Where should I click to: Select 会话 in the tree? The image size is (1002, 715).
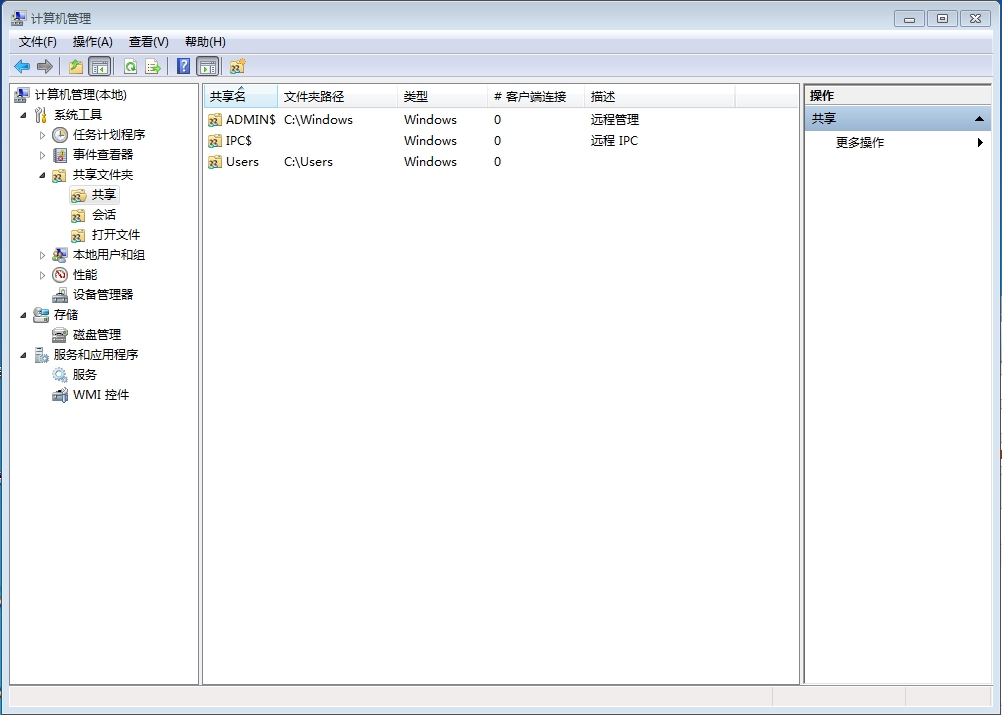[x=104, y=215]
